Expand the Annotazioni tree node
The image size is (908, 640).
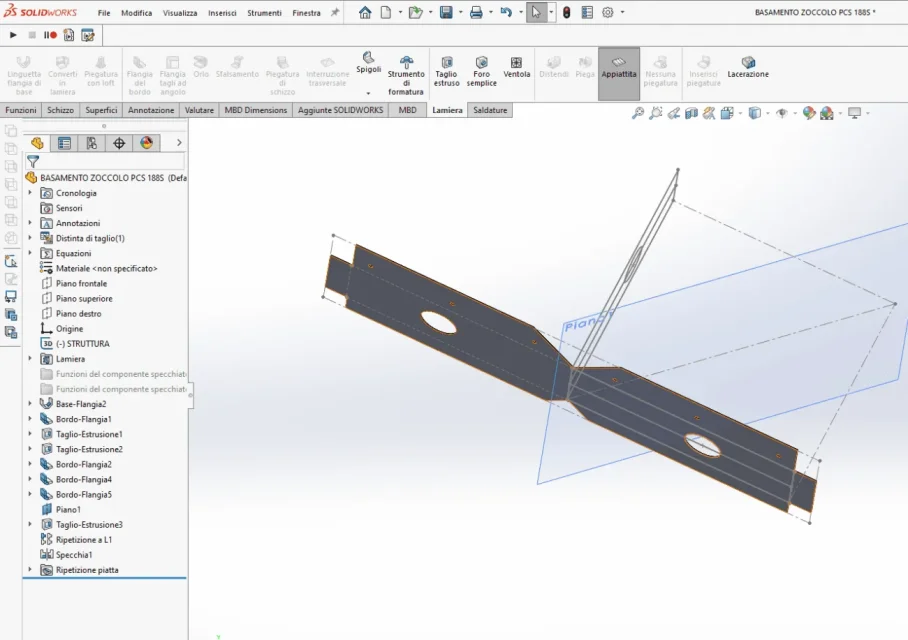point(30,223)
